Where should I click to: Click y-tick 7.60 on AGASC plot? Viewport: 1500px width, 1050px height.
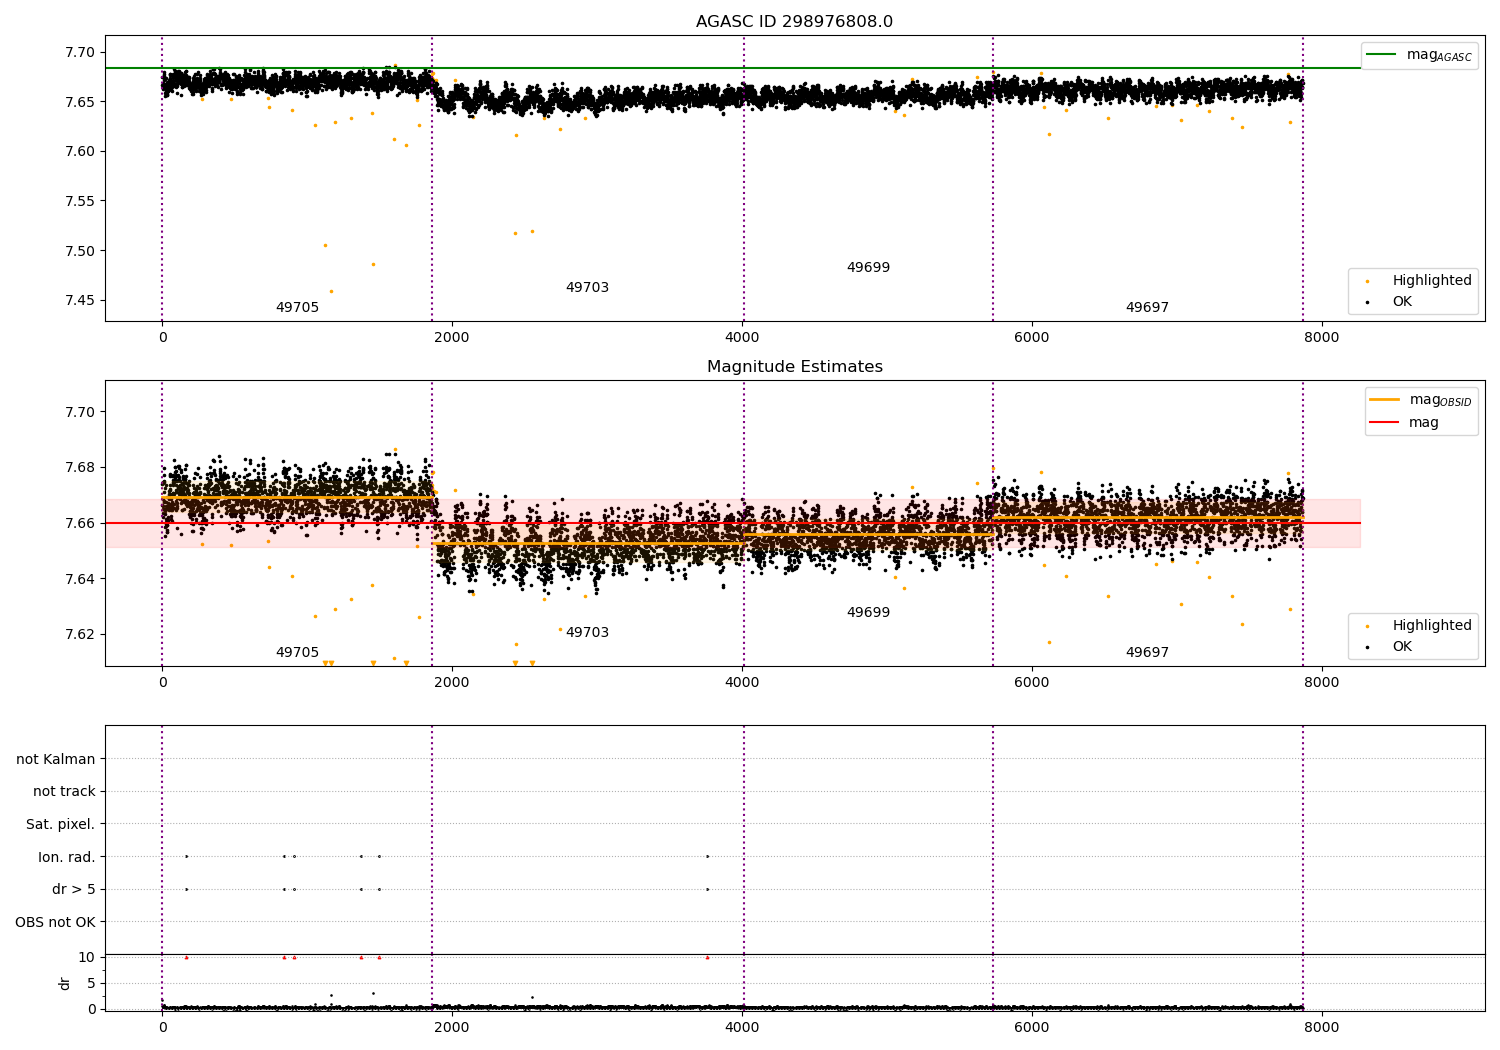(x=81, y=152)
